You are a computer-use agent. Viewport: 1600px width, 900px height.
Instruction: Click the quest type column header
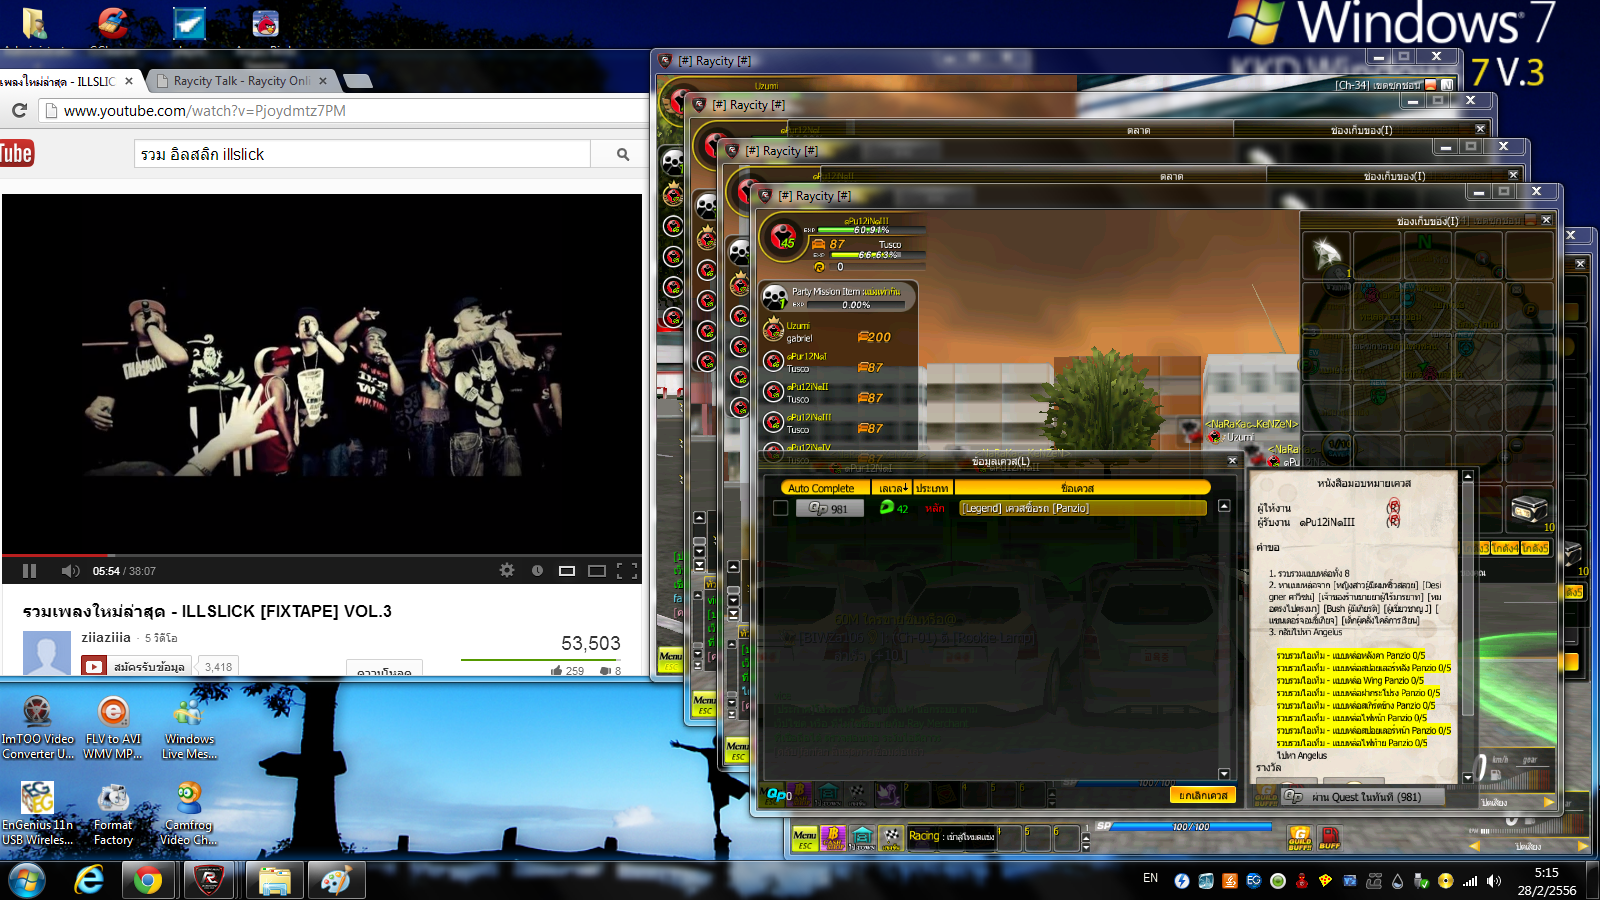pos(932,488)
